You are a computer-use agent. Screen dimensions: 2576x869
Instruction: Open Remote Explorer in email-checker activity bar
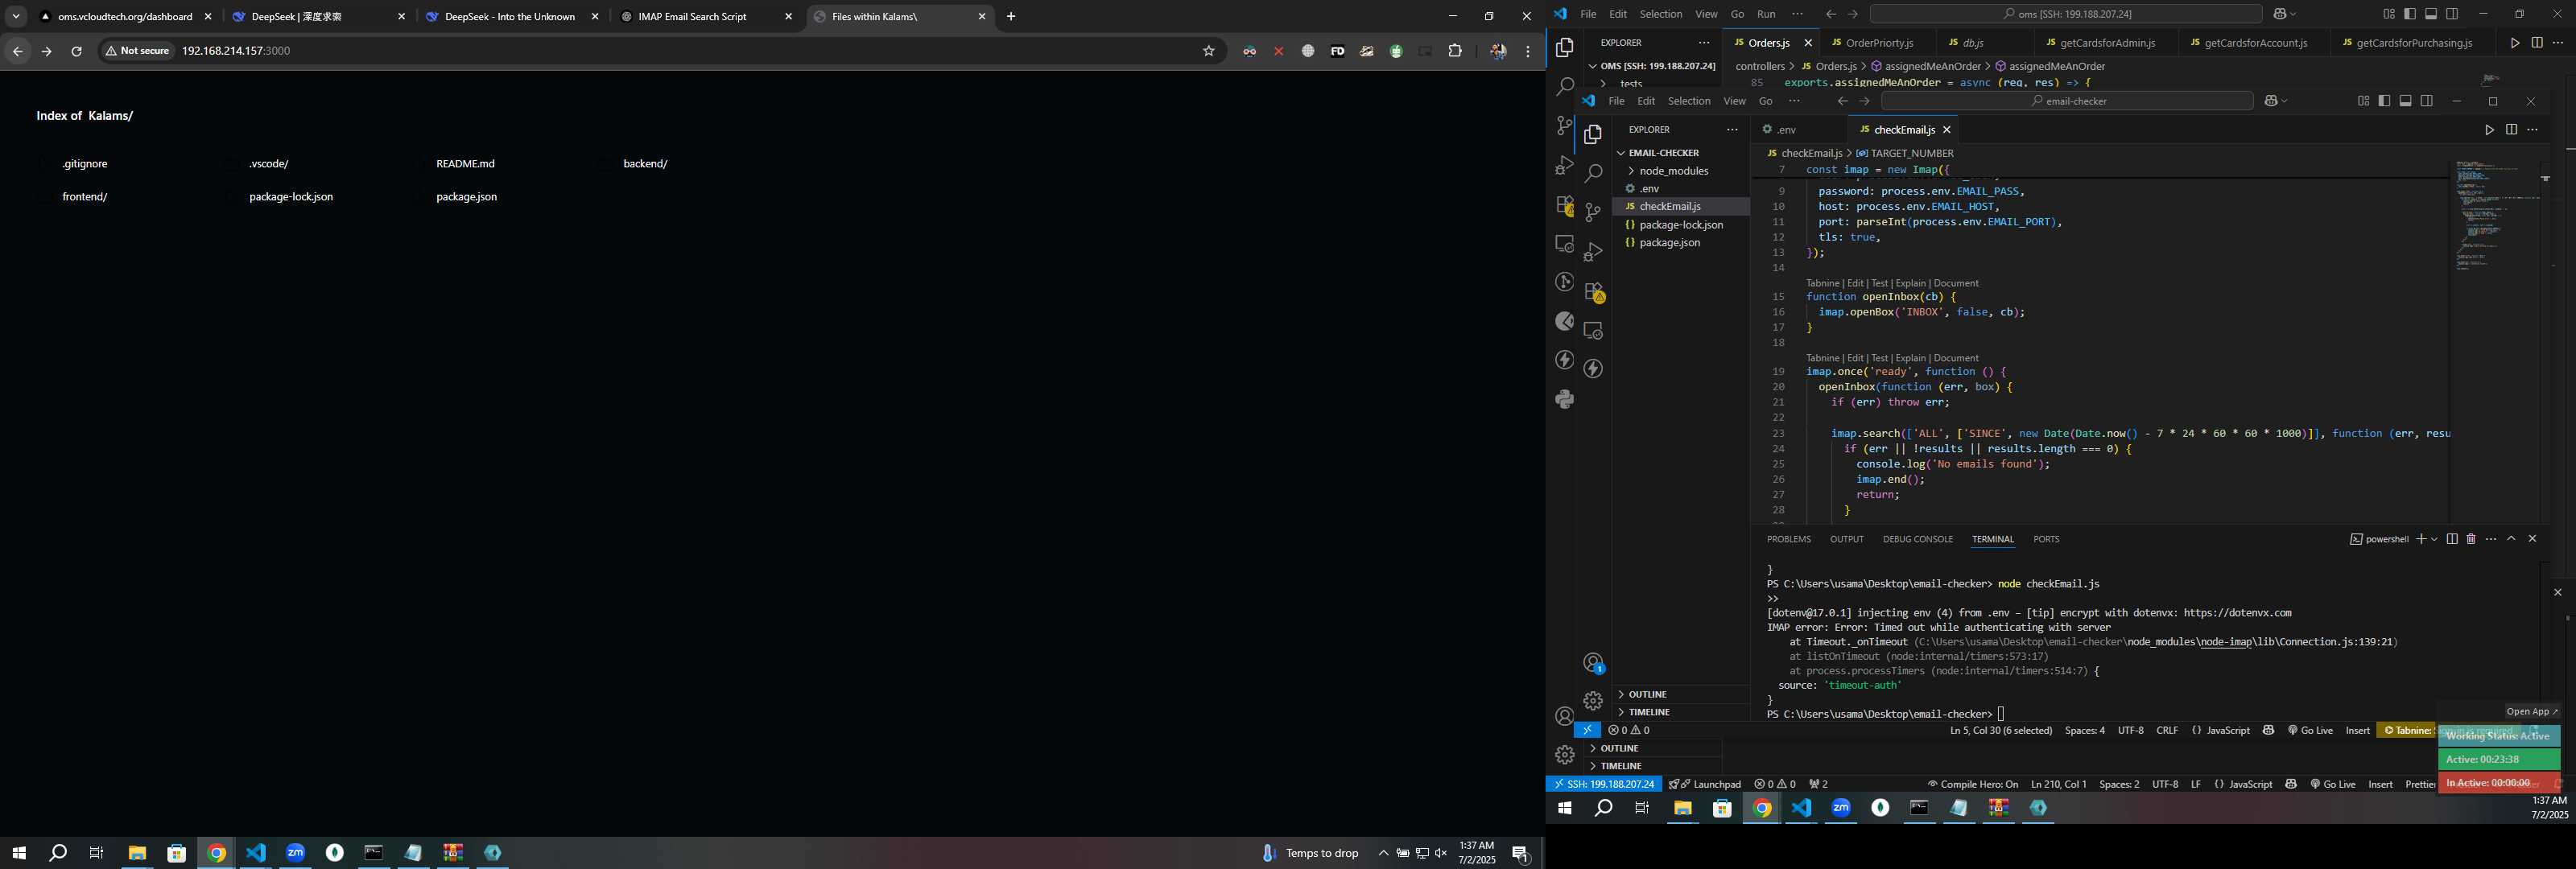pyautogui.click(x=1593, y=330)
